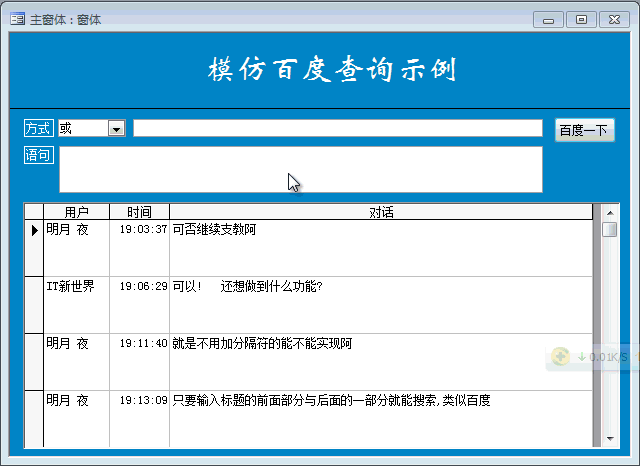Click the form icon in title bar
The height and width of the screenshot is (466, 640).
point(18,19)
